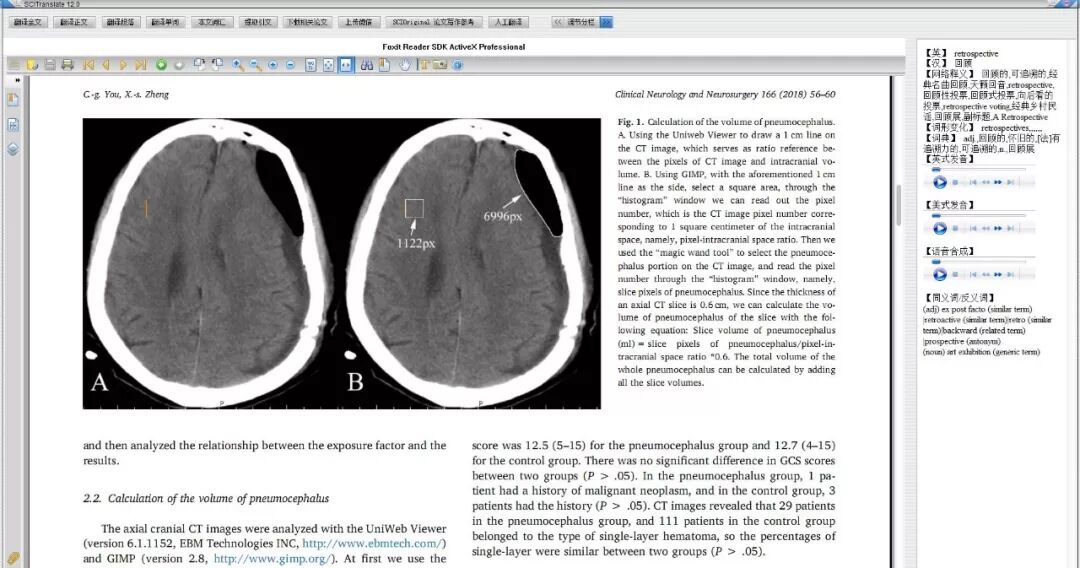
Task: Click CT image panel B
Action: (x=471, y=264)
